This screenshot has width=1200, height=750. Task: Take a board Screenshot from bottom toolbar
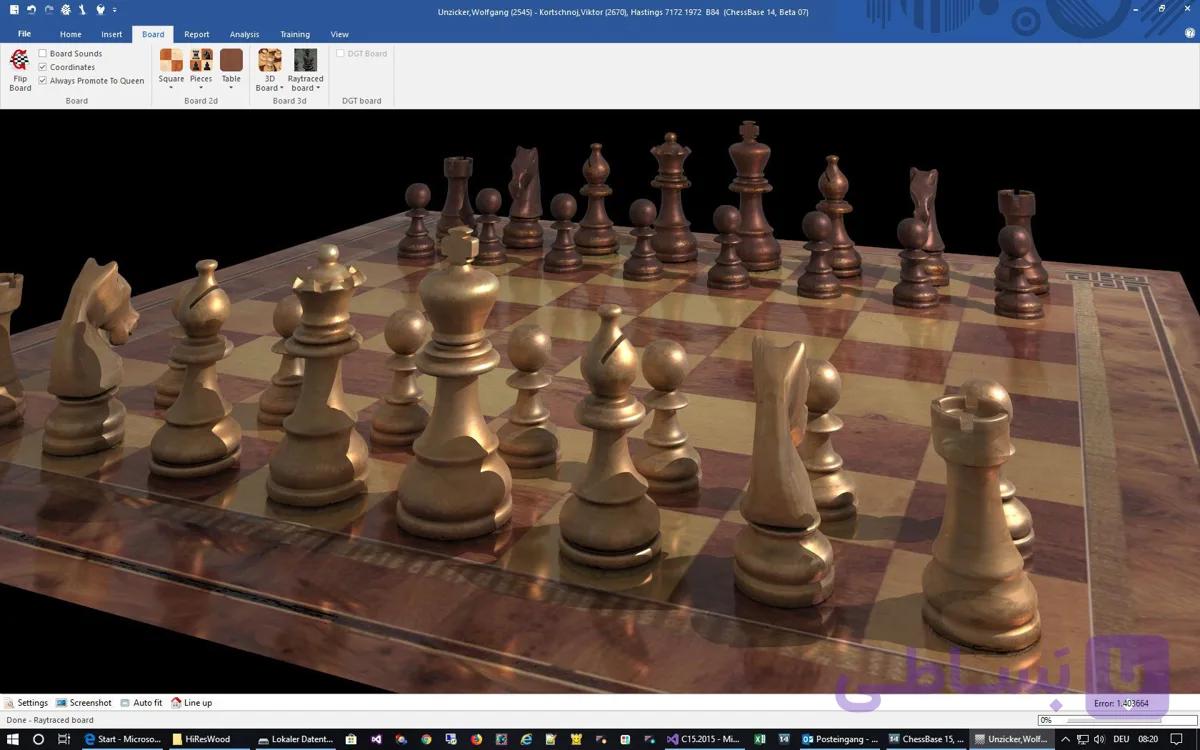point(84,703)
